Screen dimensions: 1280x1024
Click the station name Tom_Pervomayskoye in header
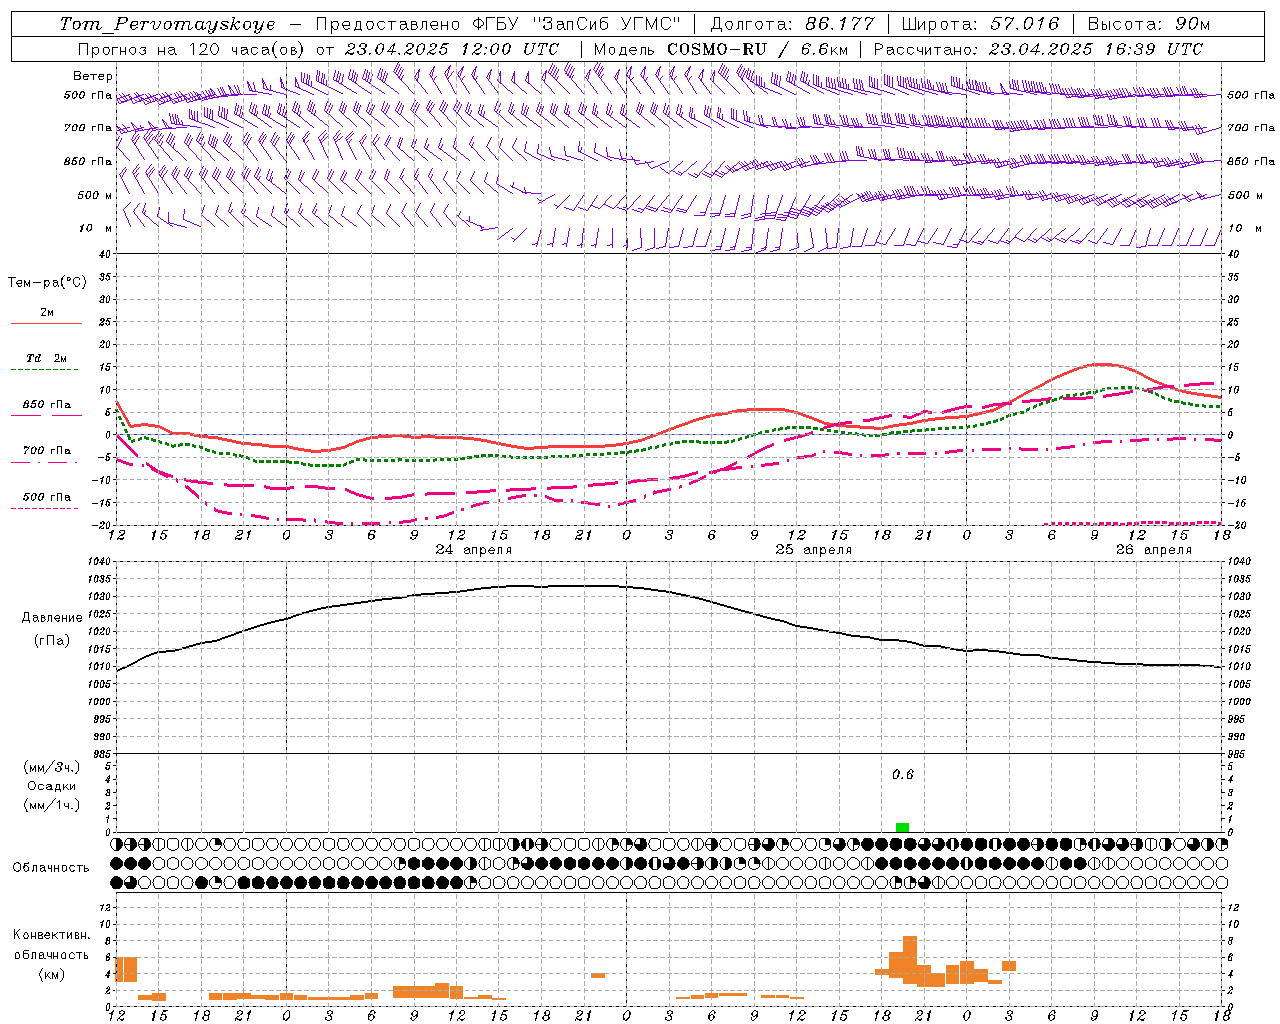[x=167, y=24]
